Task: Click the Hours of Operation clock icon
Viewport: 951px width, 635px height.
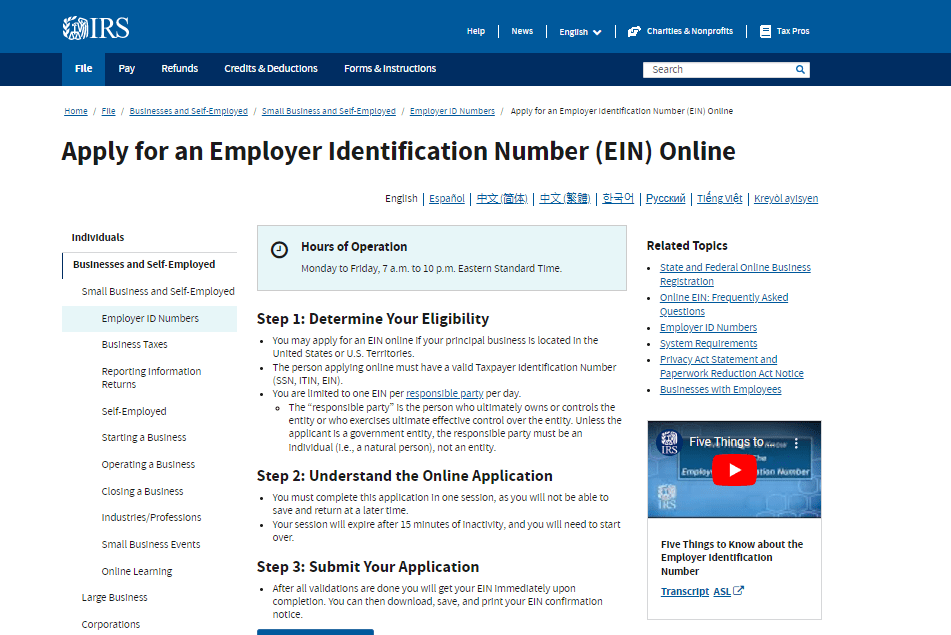Action: click(279, 250)
